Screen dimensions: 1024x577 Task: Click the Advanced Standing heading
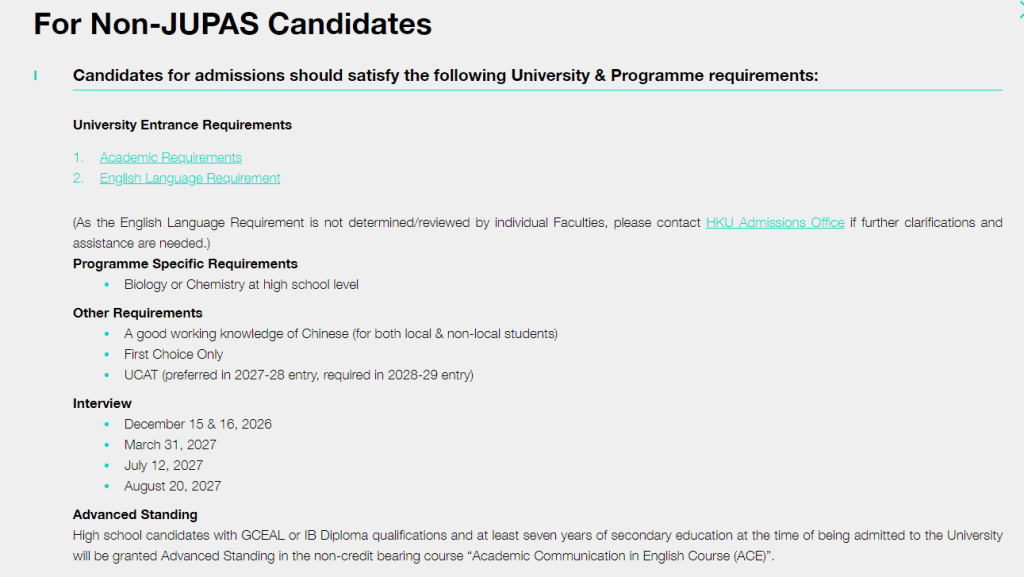coord(135,514)
